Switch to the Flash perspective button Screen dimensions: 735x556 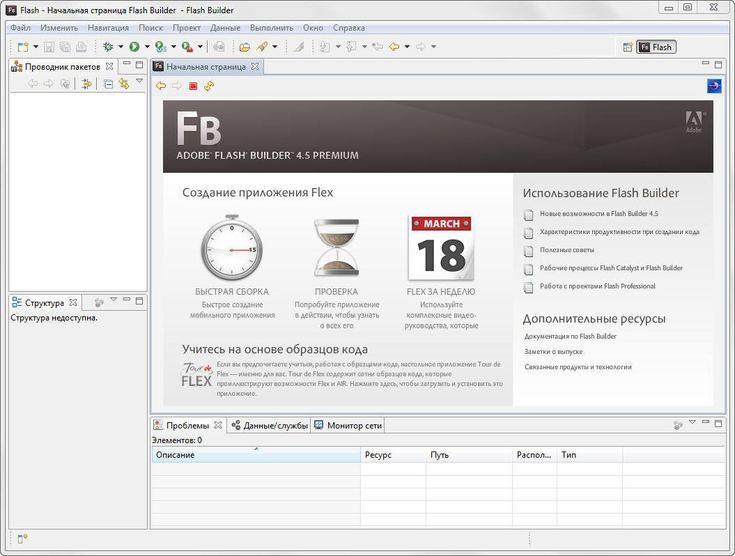pyautogui.click(x=656, y=47)
